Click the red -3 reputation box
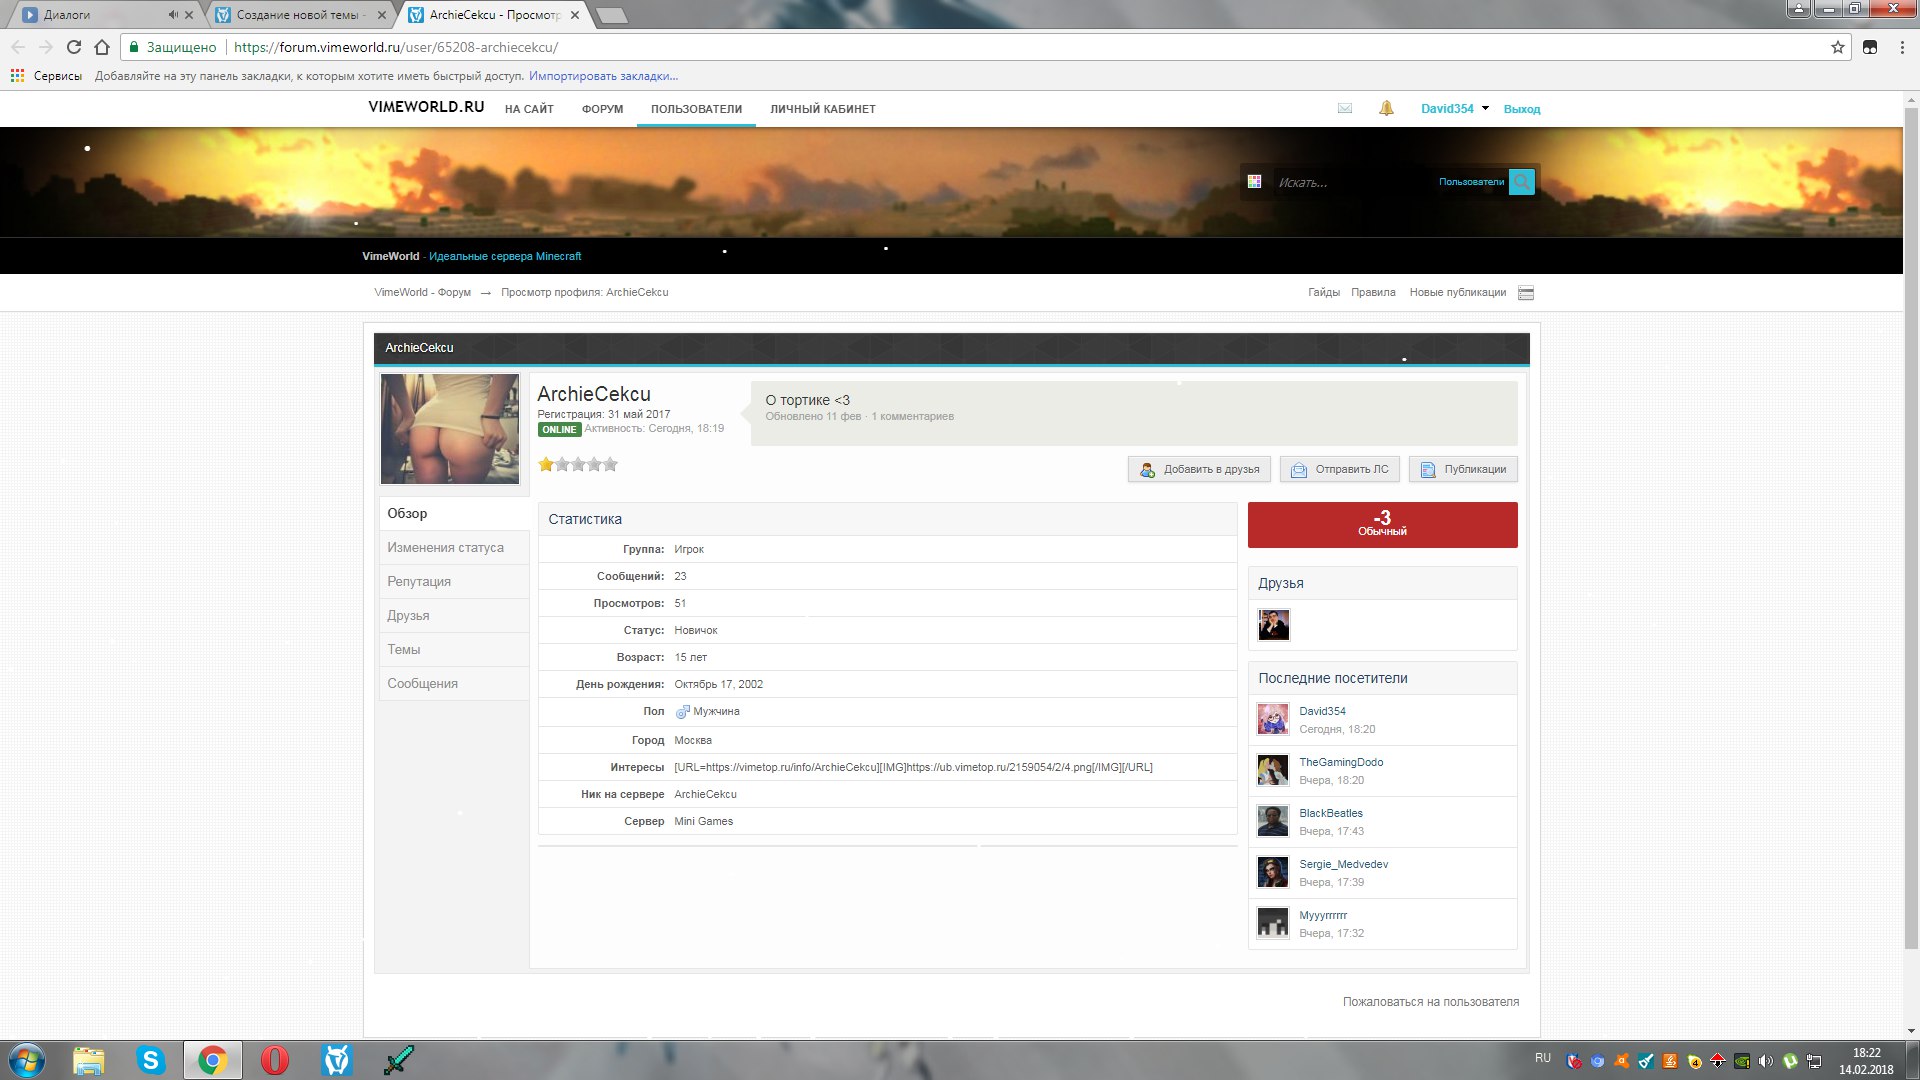1920x1080 pixels. tap(1382, 524)
